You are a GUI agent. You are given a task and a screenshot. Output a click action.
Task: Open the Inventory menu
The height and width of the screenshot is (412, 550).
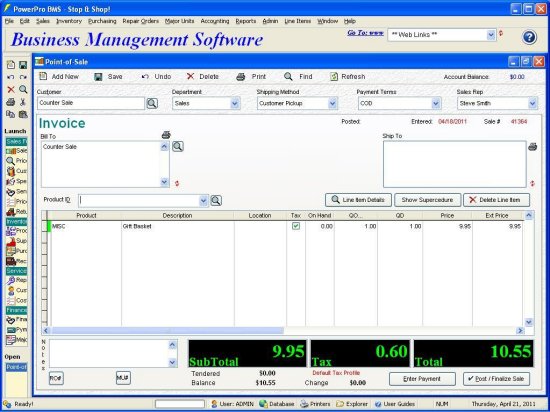pyautogui.click(x=69, y=21)
